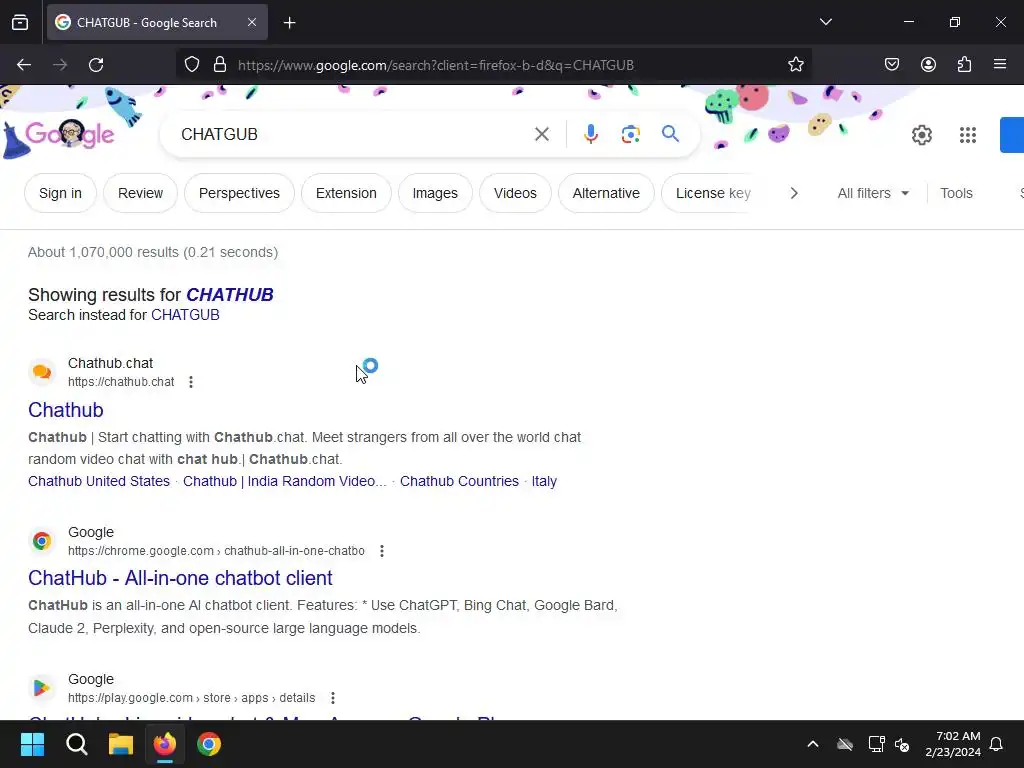Select the Extension filter chip
This screenshot has height=768, width=1024.
click(346, 193)
